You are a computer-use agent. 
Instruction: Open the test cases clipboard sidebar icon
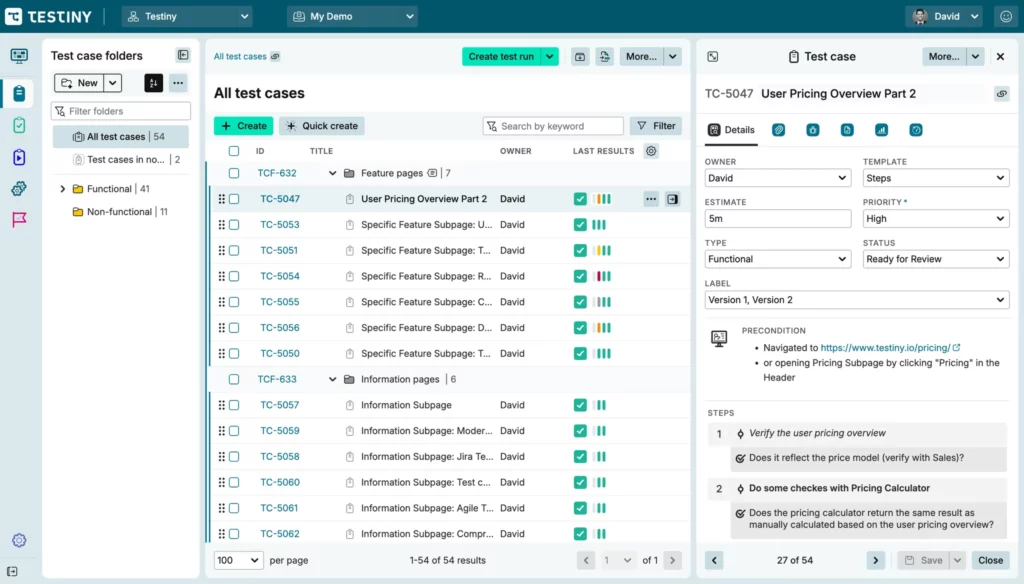point(19,93)
